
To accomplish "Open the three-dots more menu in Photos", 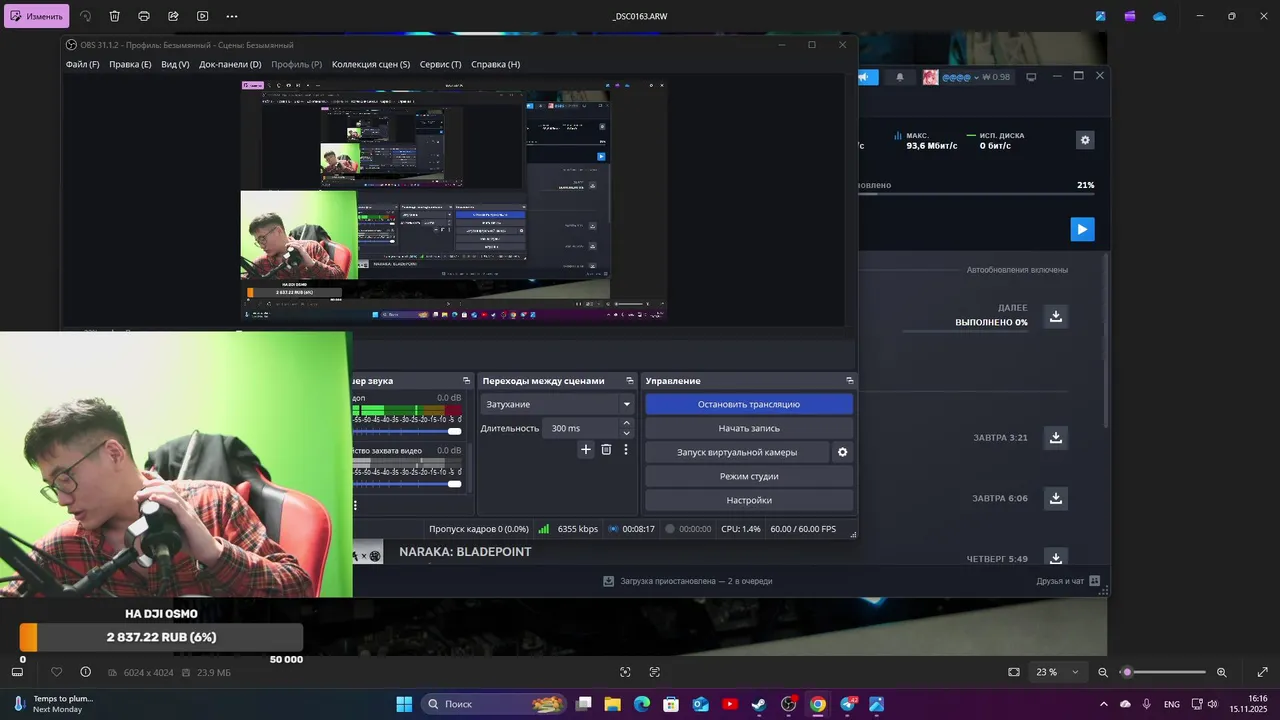I will [x=232, y=16].
